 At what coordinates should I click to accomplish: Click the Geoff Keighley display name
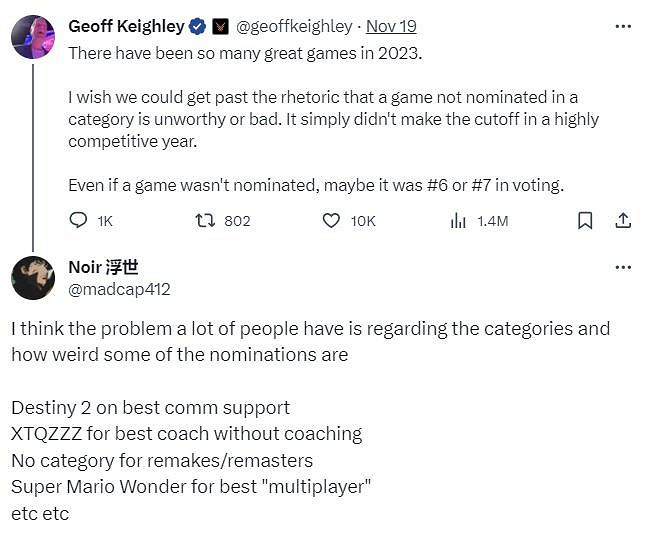pos(127,27)
